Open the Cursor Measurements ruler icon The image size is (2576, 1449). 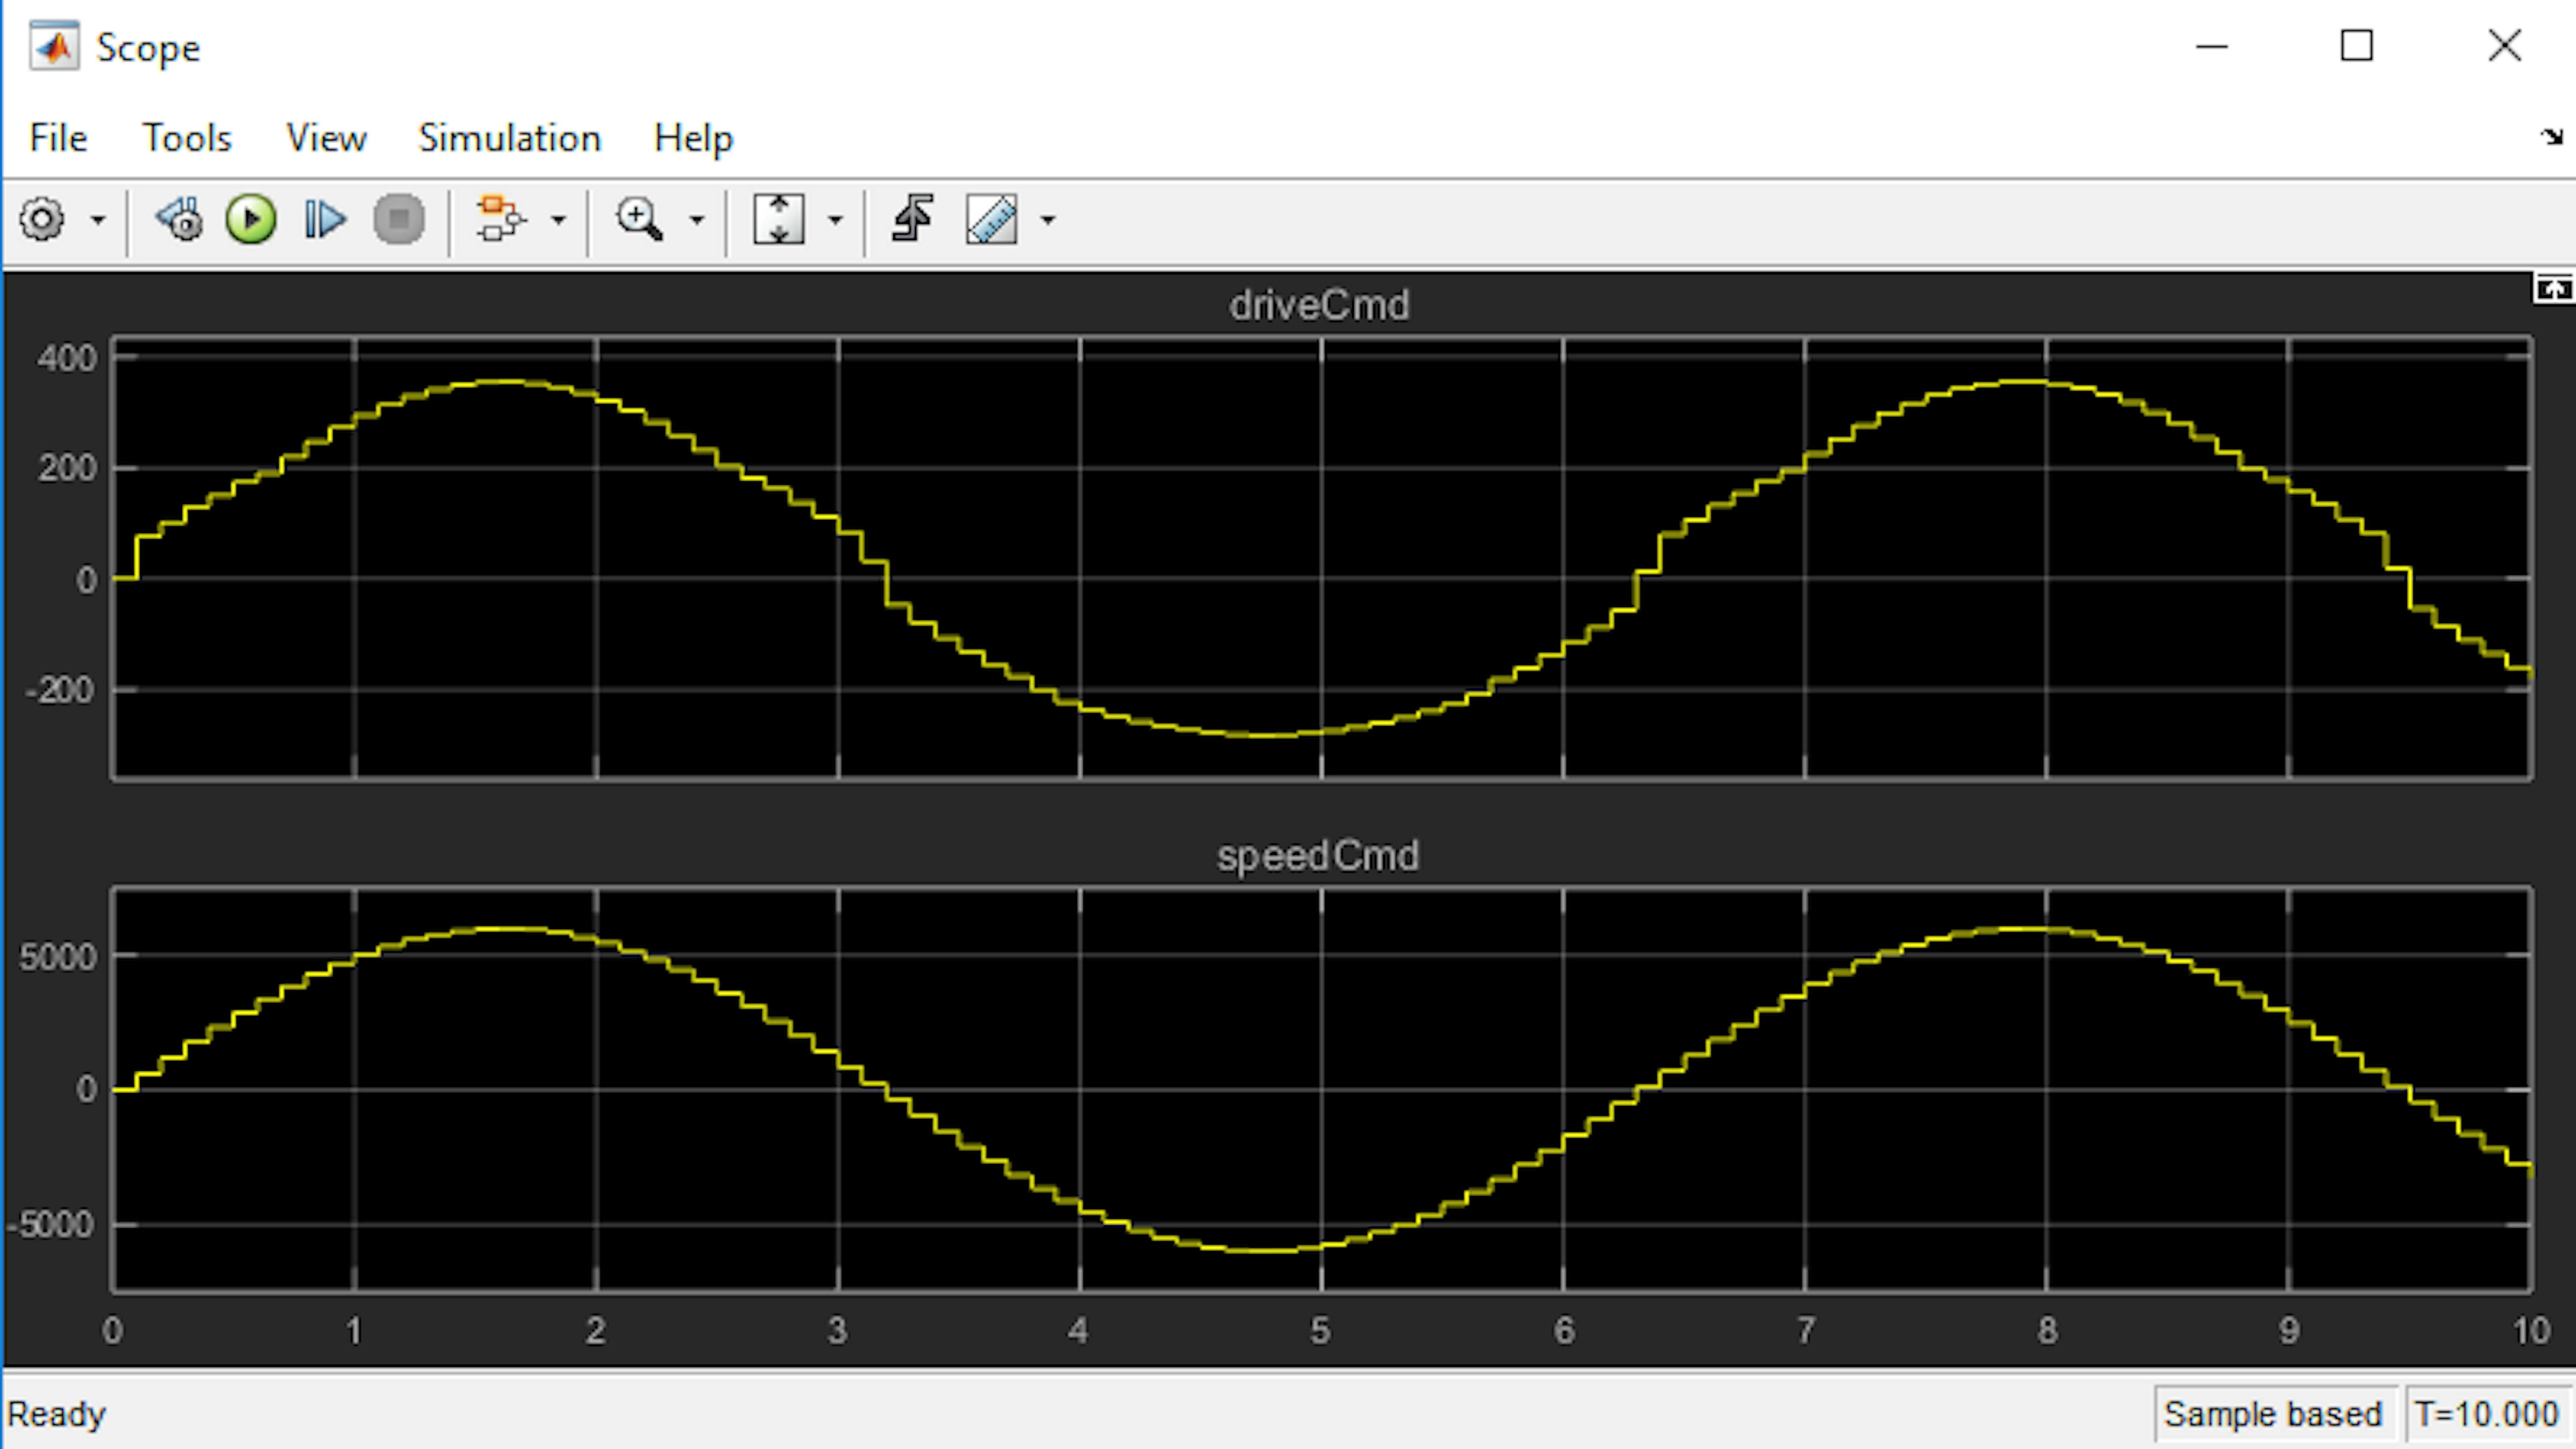pyautogui.click(x=992, y=219)
